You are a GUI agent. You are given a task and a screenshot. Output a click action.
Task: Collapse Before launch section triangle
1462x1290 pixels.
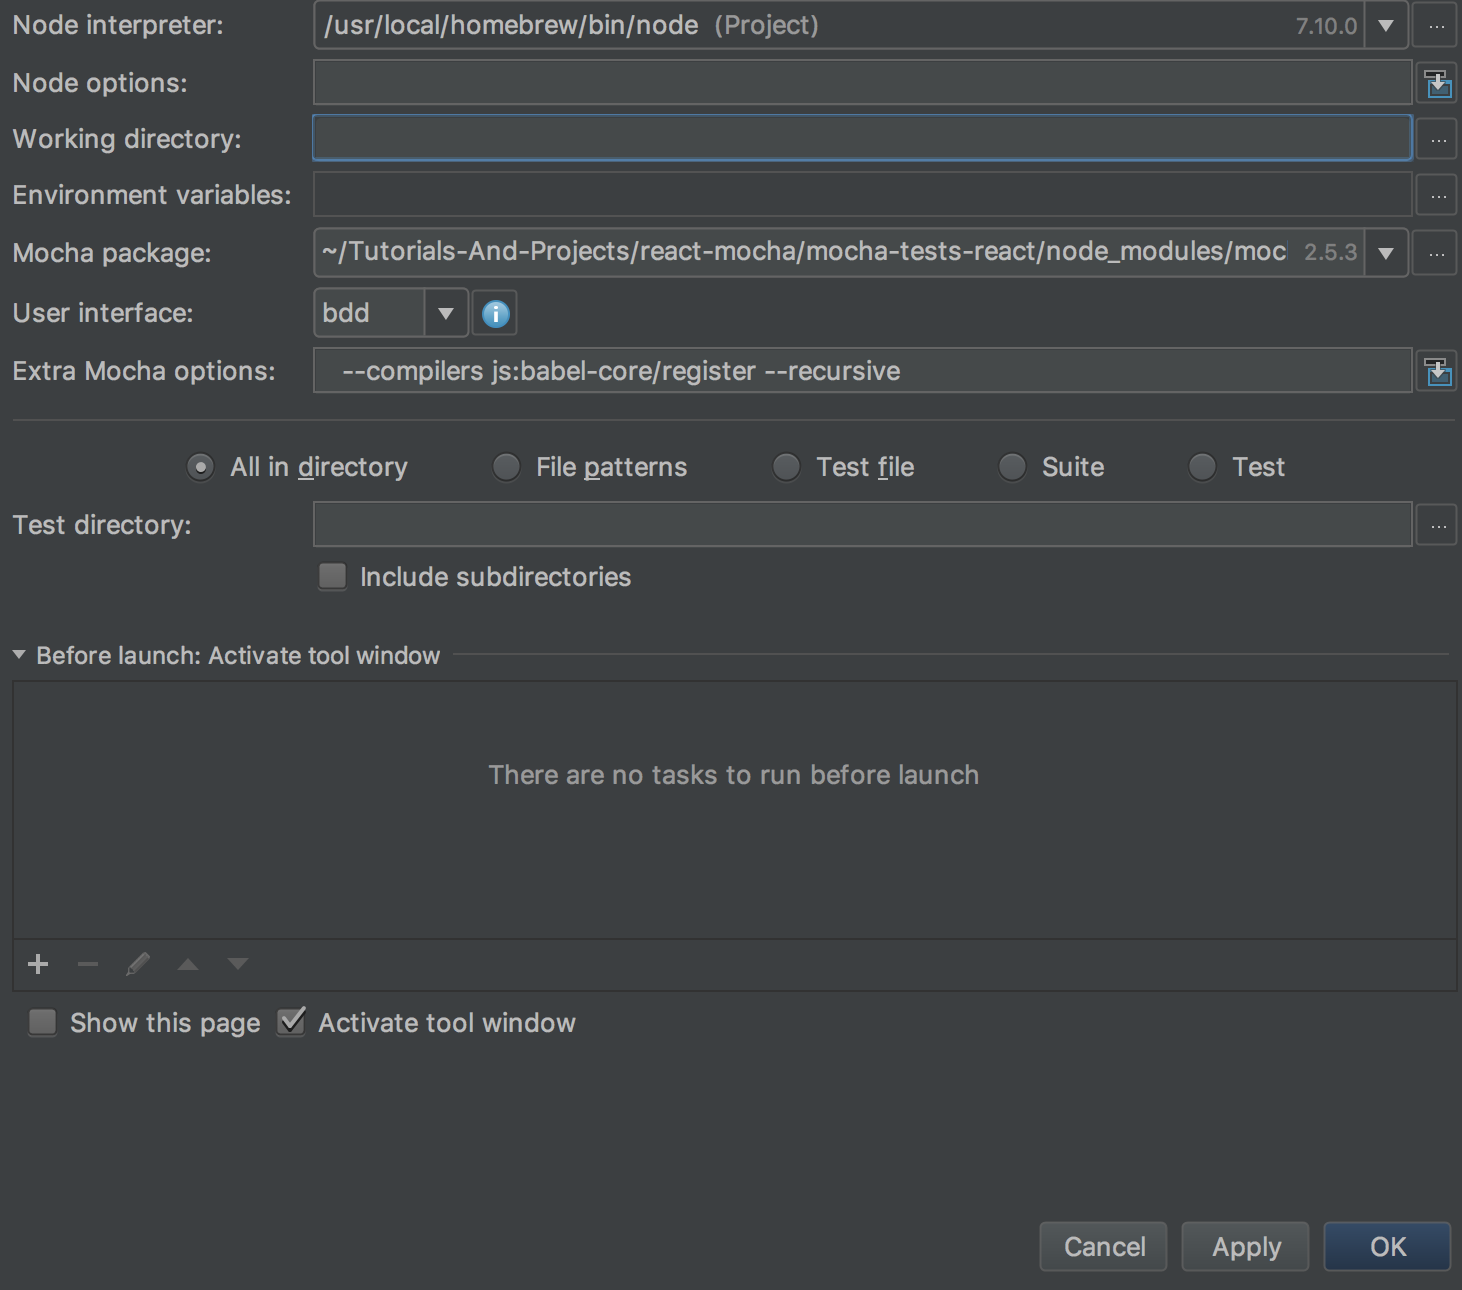click(x=19, y=655)
